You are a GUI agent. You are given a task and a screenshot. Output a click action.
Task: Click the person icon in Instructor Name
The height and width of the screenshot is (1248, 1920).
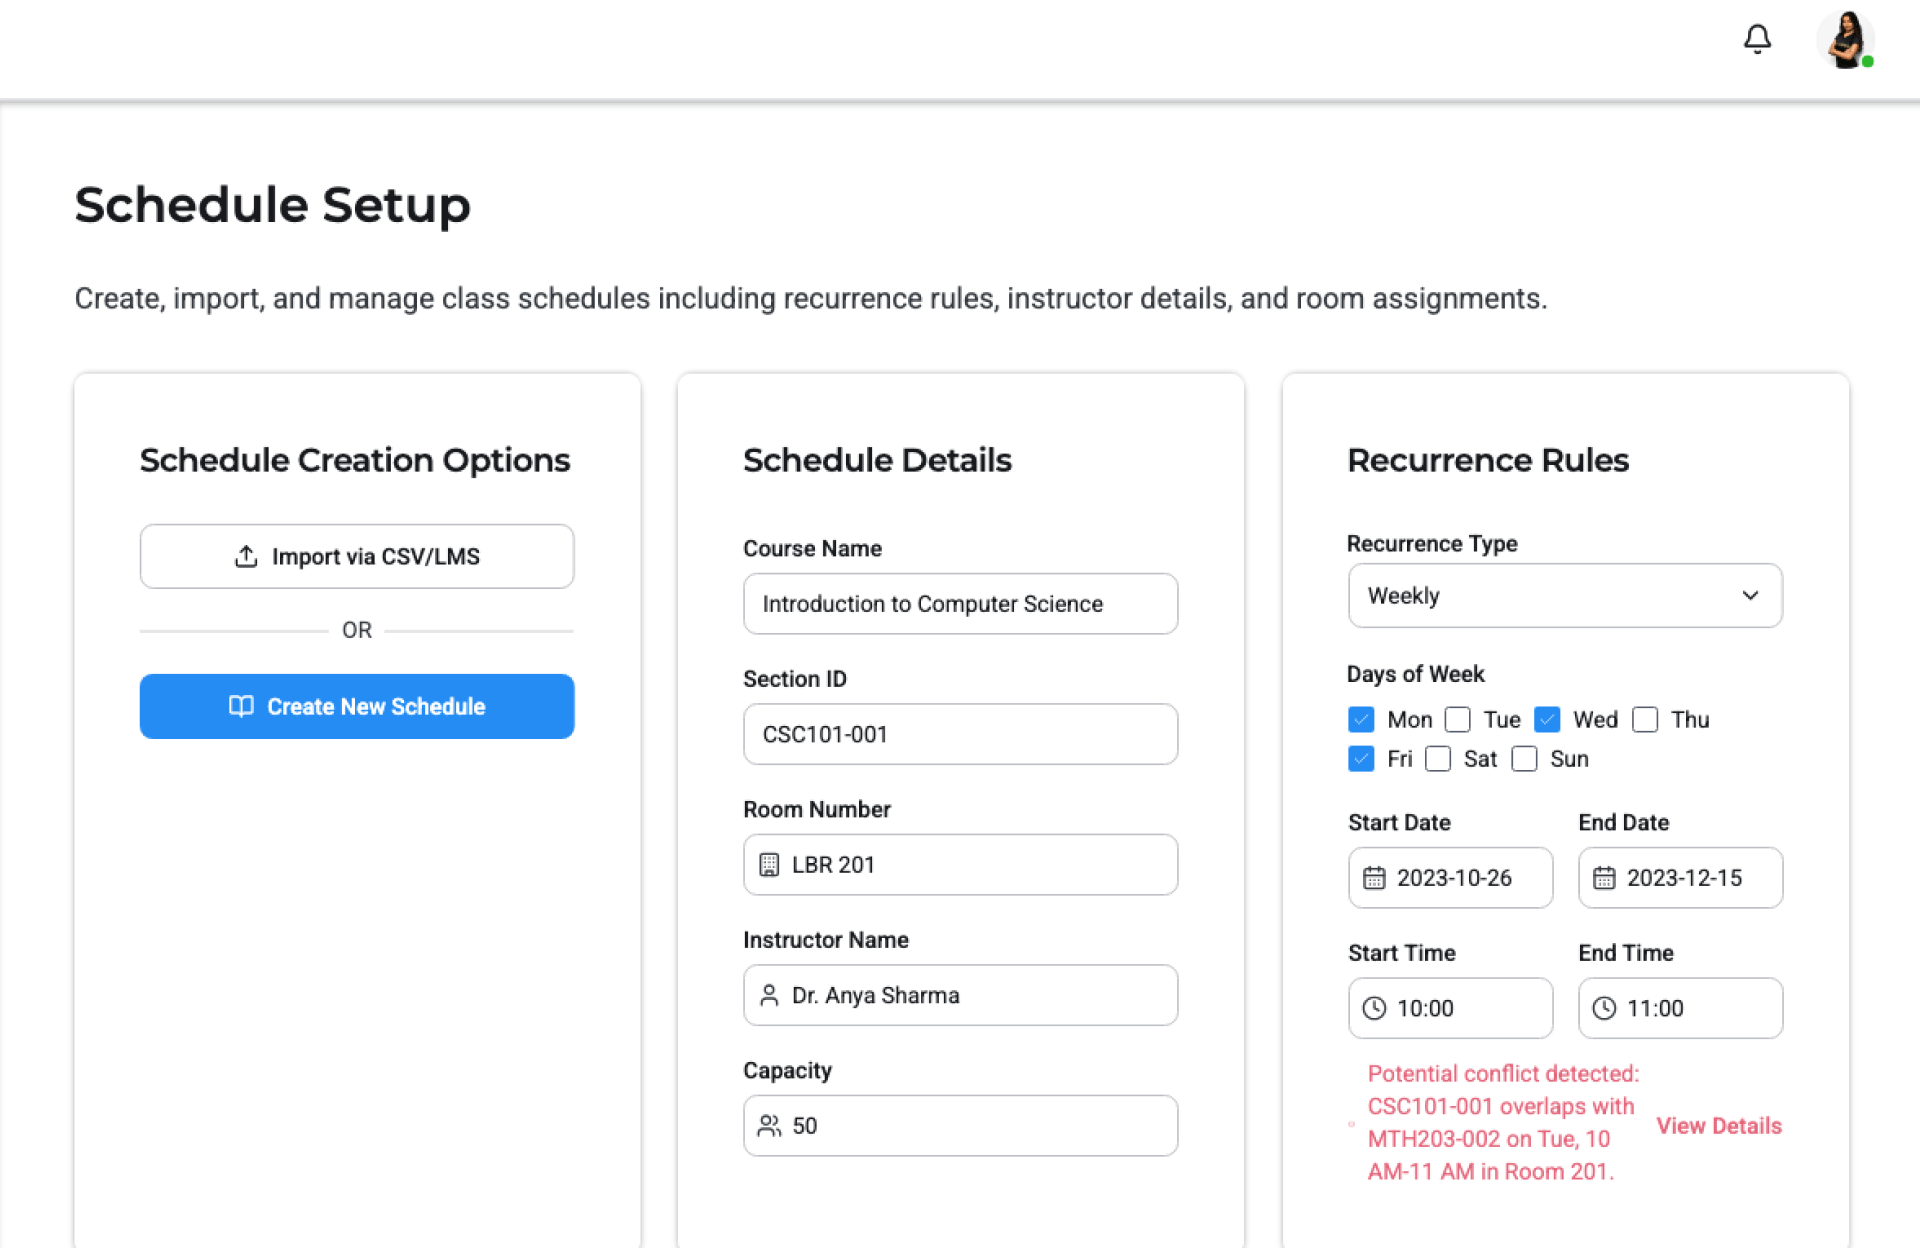pos(769,995)
